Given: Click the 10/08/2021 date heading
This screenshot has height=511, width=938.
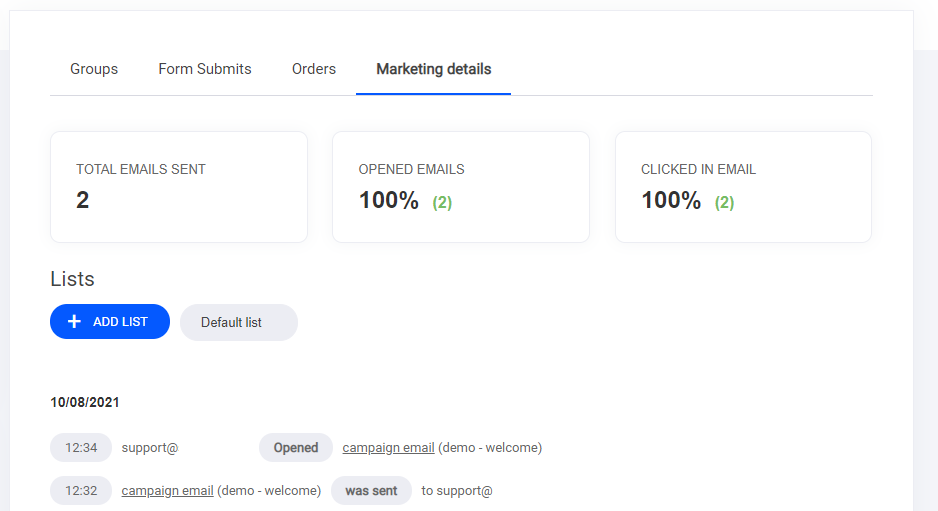Looking at the screenshot, I should tap(85, 403).
